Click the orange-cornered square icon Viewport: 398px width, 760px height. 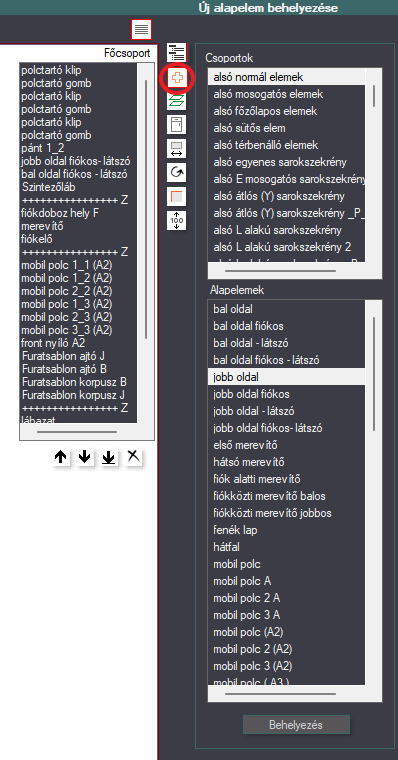point(176,196)
